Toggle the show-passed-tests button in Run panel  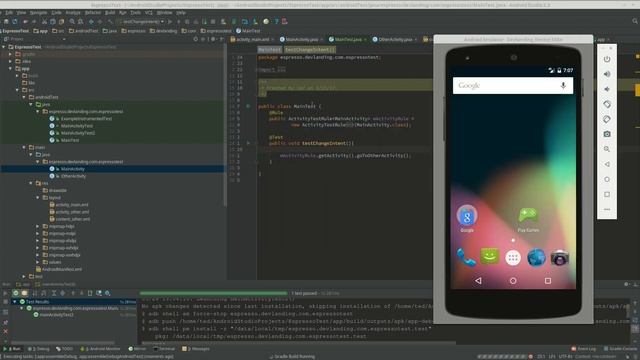click(x=16, y=293)
